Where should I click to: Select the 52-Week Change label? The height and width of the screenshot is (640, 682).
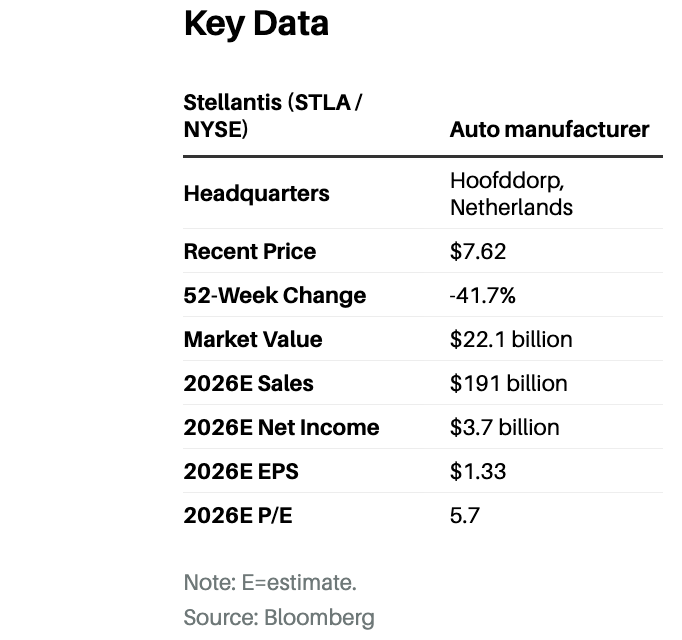coord(275,296)
